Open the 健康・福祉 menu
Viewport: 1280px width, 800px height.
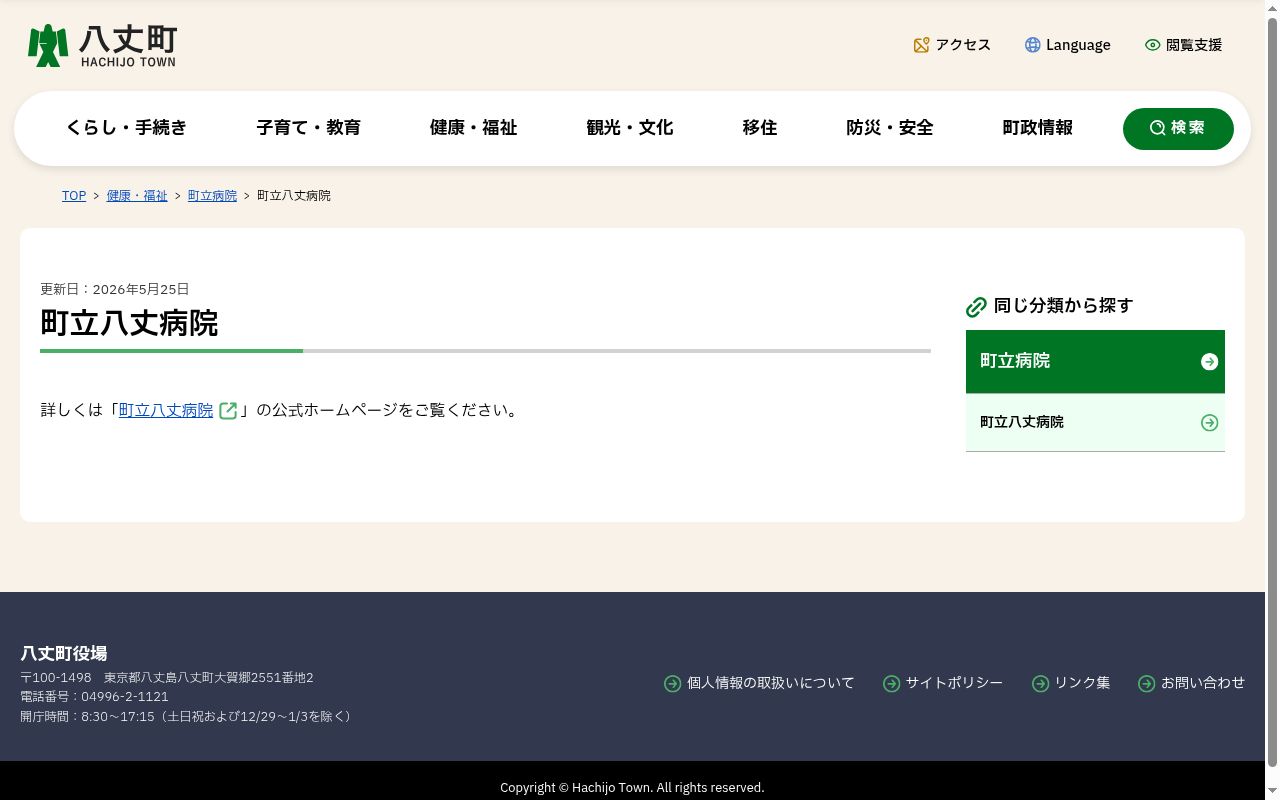coord(473,128)
